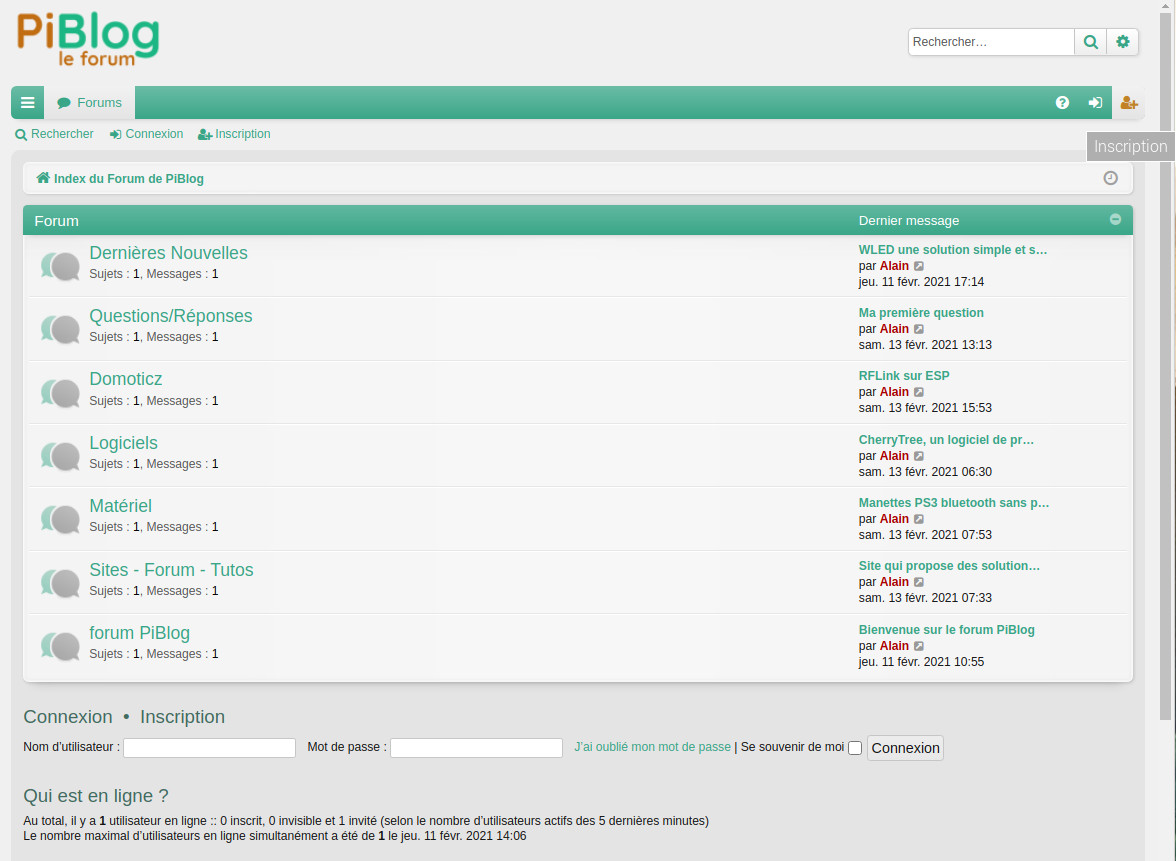Click the clock icon in breadcrumb bar
1176x861 pixels.
(x=1110, y=178)
